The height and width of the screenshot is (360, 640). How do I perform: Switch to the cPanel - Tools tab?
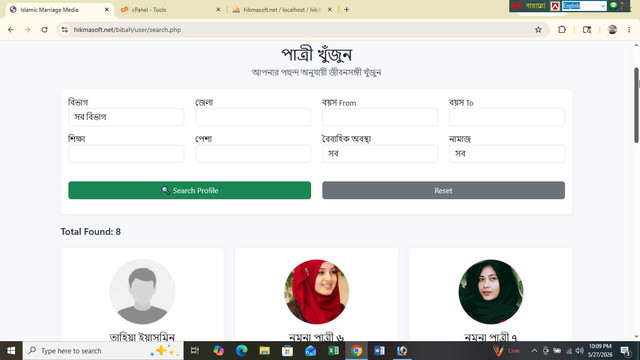(171, 10)
